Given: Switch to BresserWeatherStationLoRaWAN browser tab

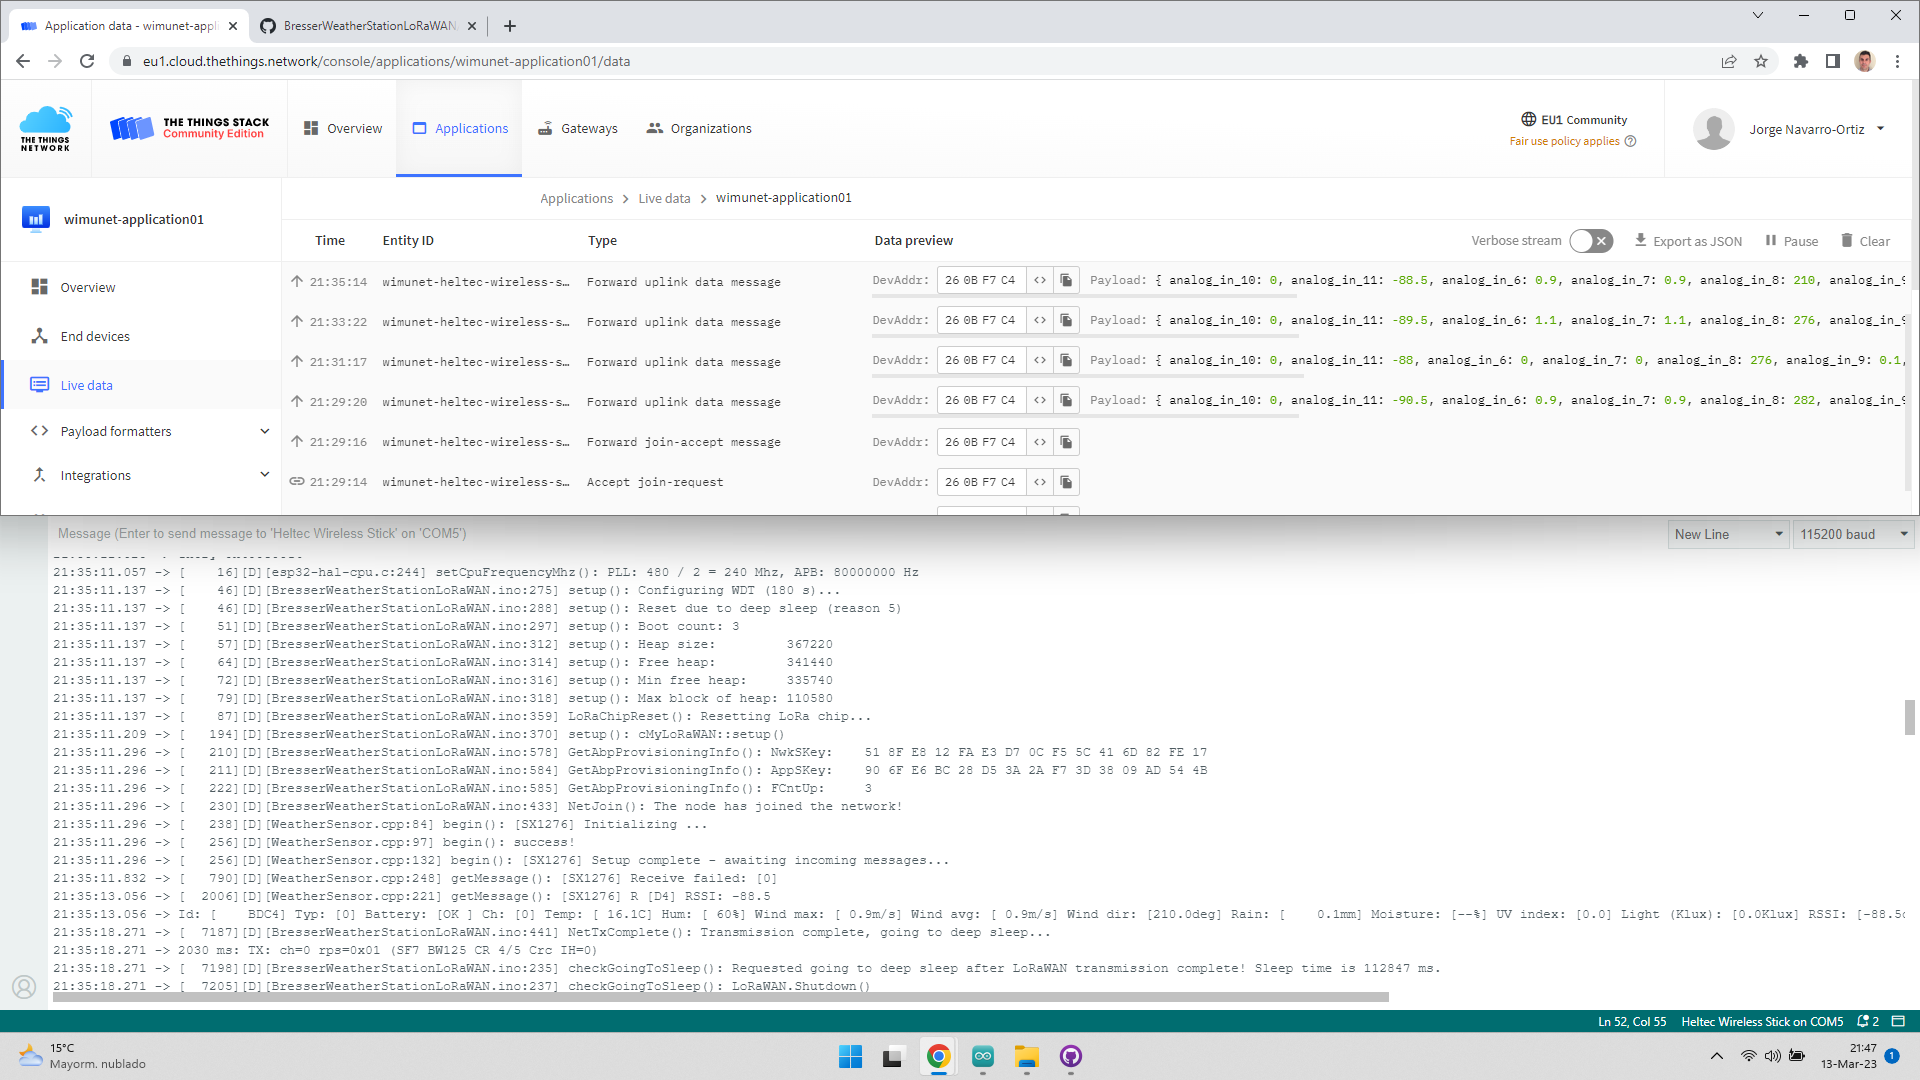Looking at the screenshot, I should [369, 26].
